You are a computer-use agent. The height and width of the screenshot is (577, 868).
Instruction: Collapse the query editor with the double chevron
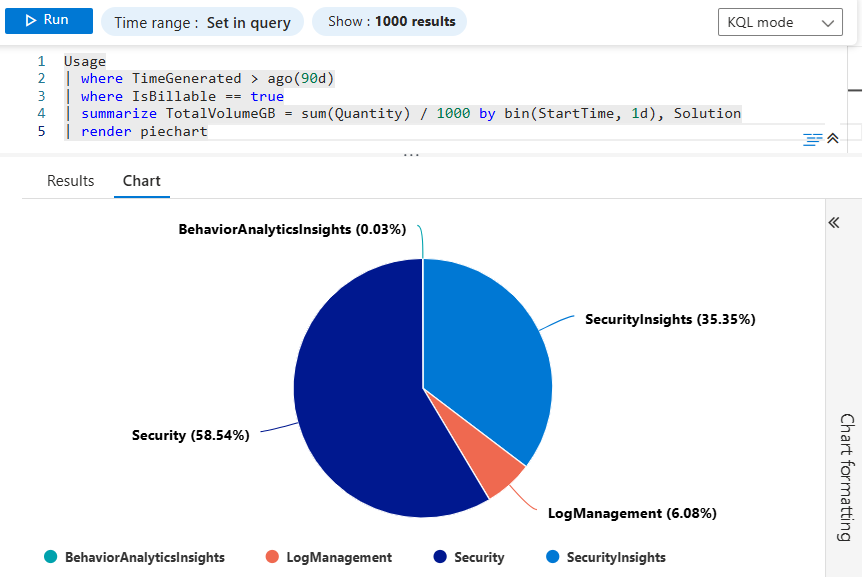(x=833, y=139)
